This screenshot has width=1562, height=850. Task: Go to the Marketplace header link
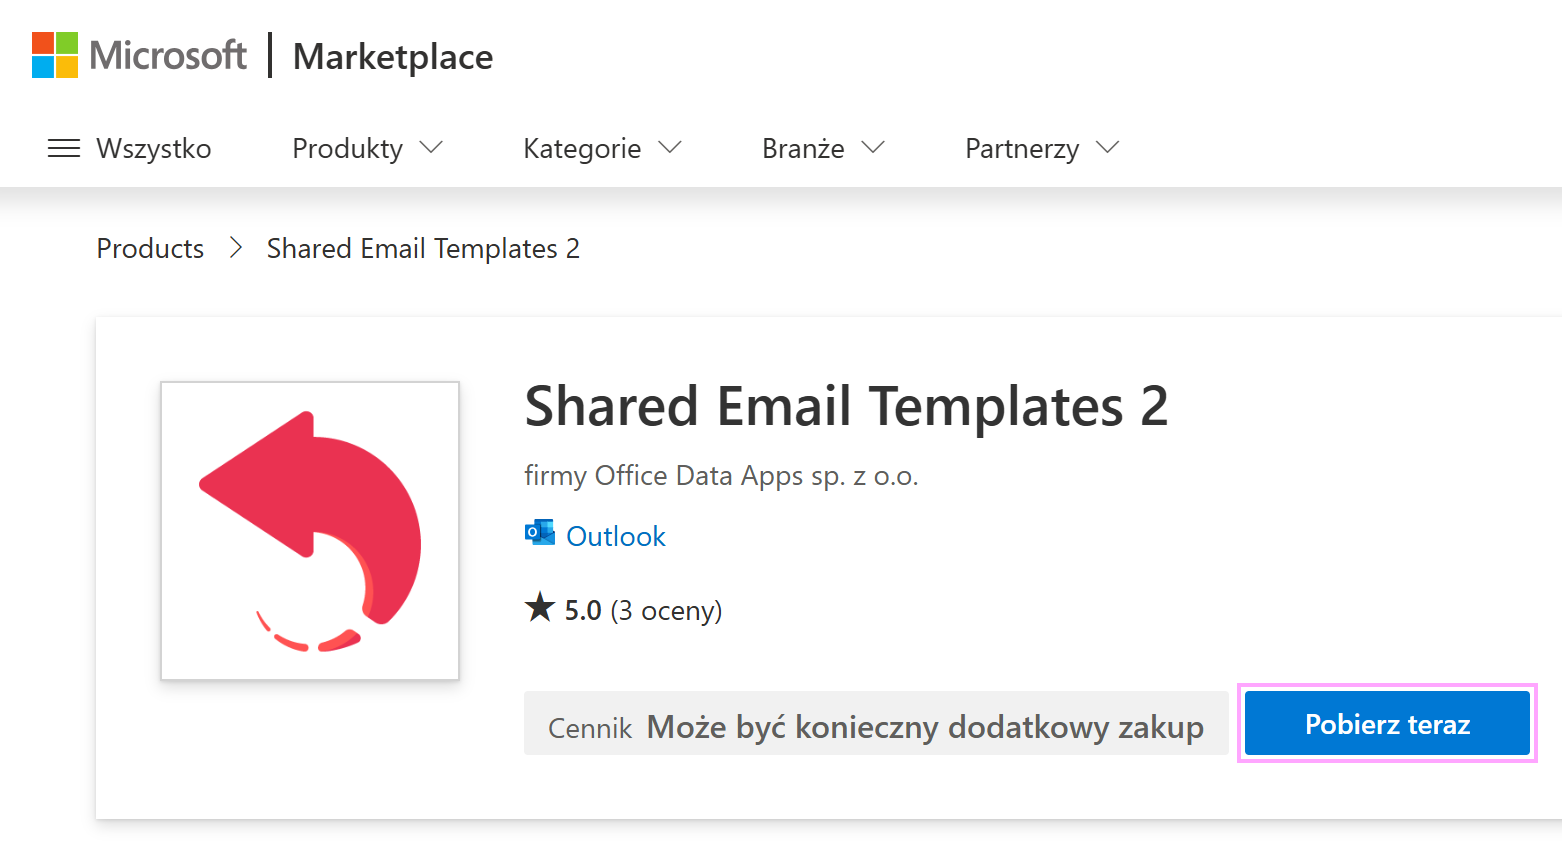393,57
